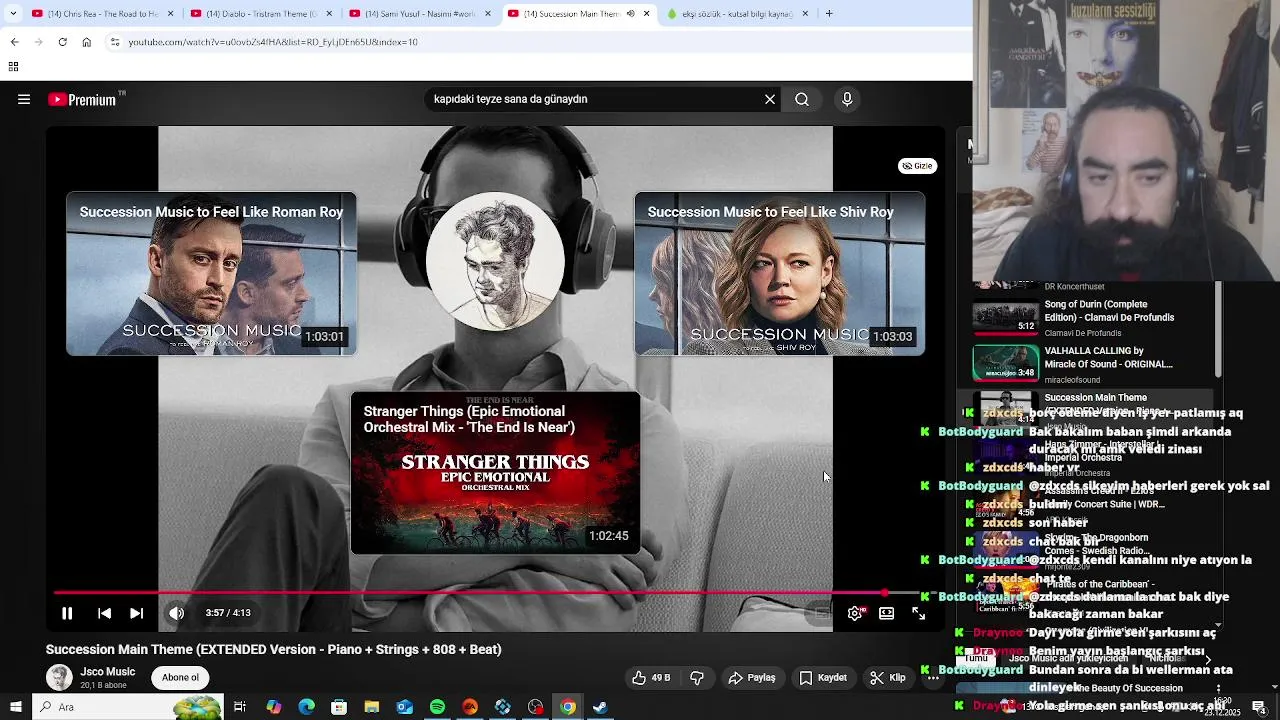
Task: Open Jsco Music channel avatar
Action: pos(60,678)
